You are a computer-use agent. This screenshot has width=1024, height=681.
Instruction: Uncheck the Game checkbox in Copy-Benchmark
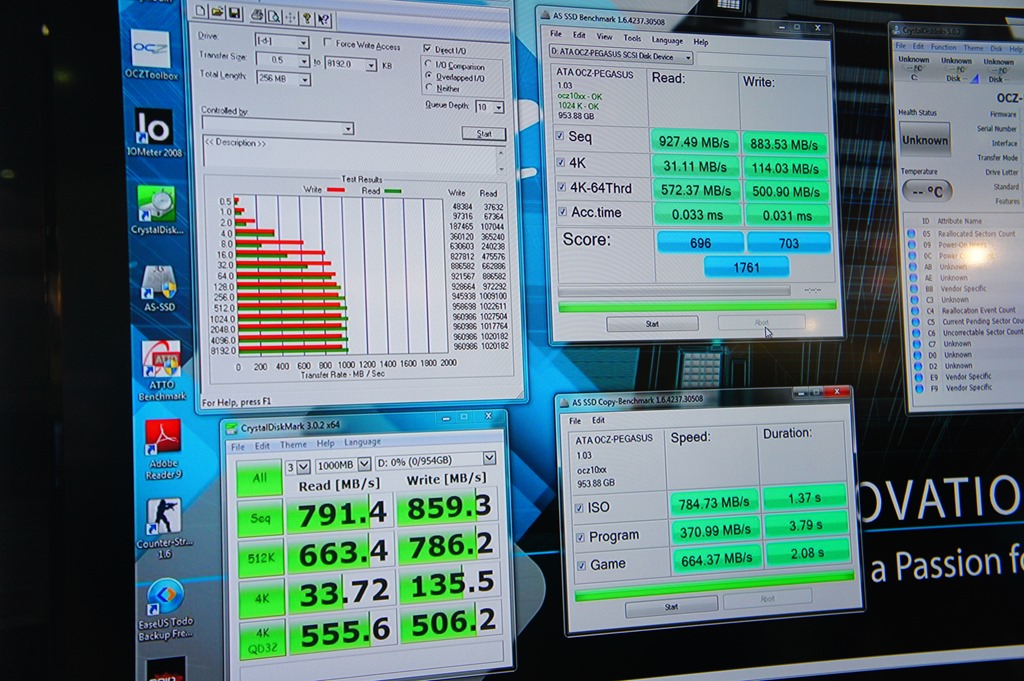click(x=581, y=565)
